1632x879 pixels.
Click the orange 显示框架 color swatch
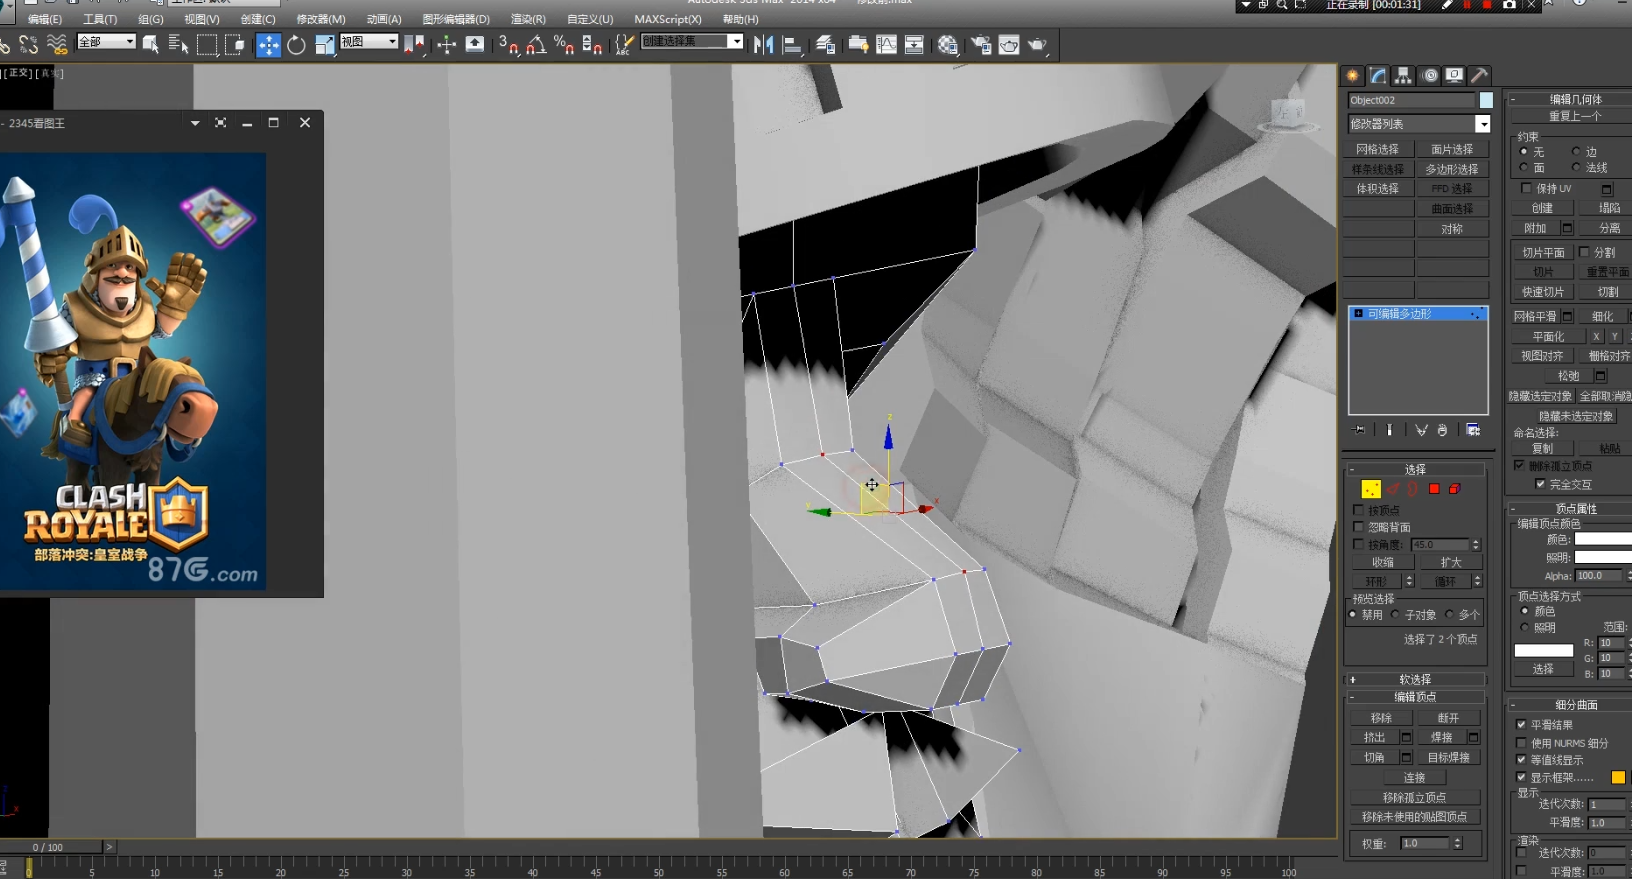coord(1618,777)
